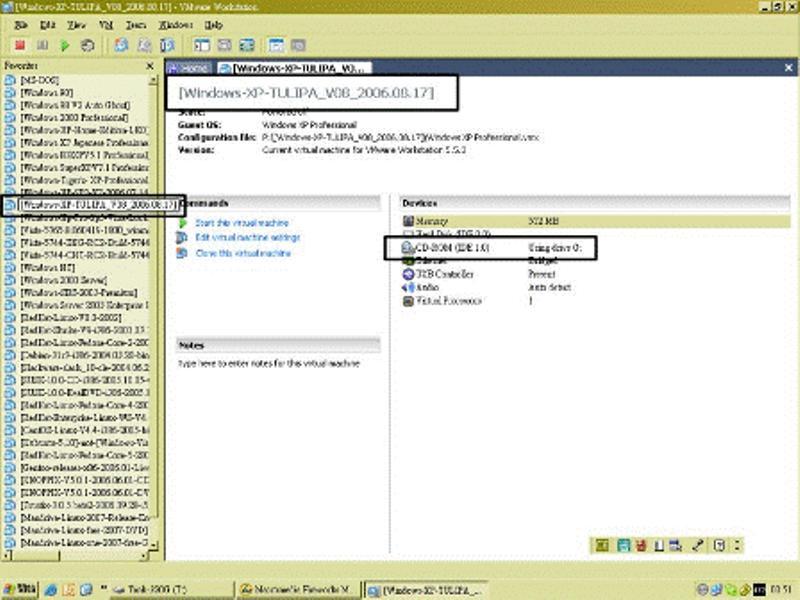
Task: Open the View menu
Action: coord(76,24)
